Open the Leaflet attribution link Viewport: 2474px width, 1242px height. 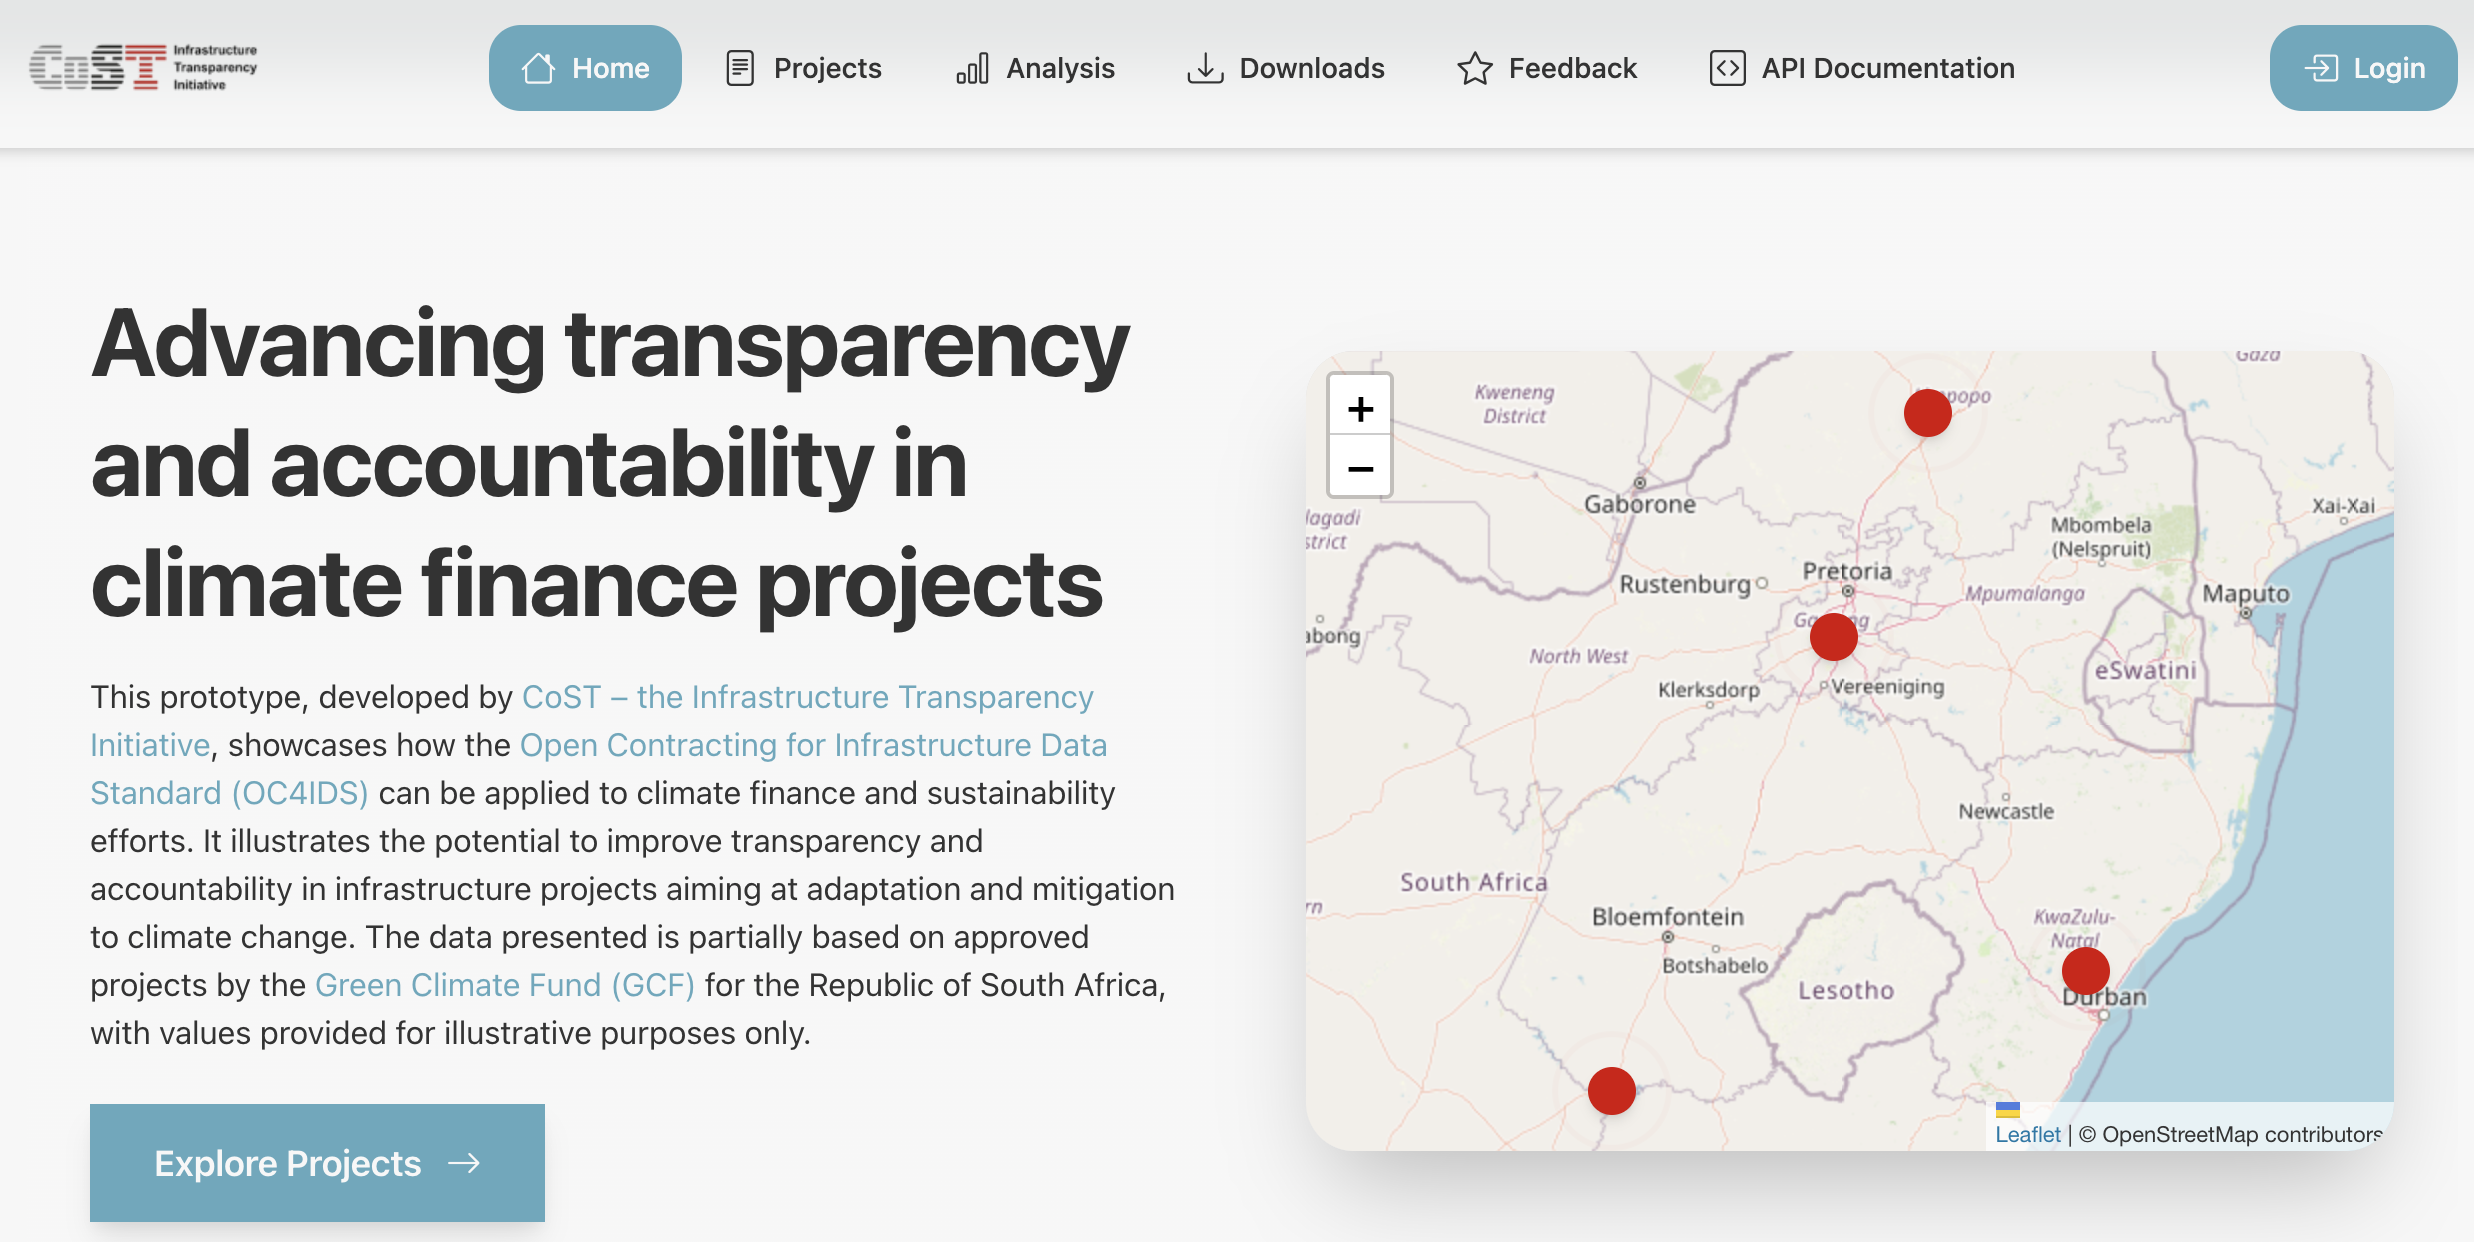pyautogui.click(x=2028, y=1134)
